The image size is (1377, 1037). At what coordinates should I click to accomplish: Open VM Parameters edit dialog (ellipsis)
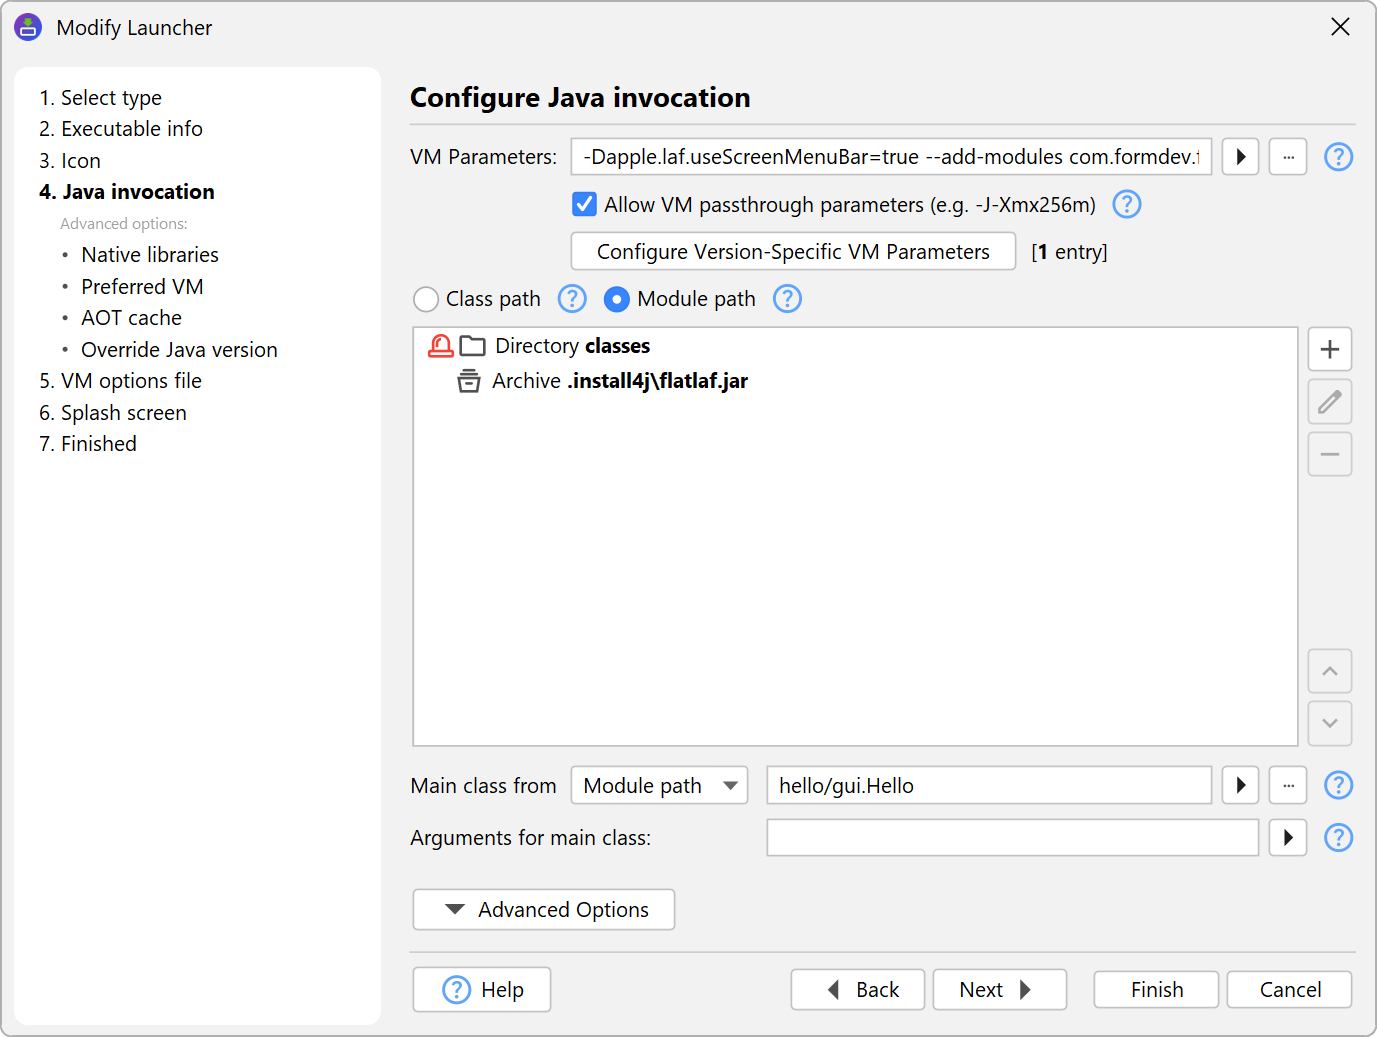coord(1288,157)
